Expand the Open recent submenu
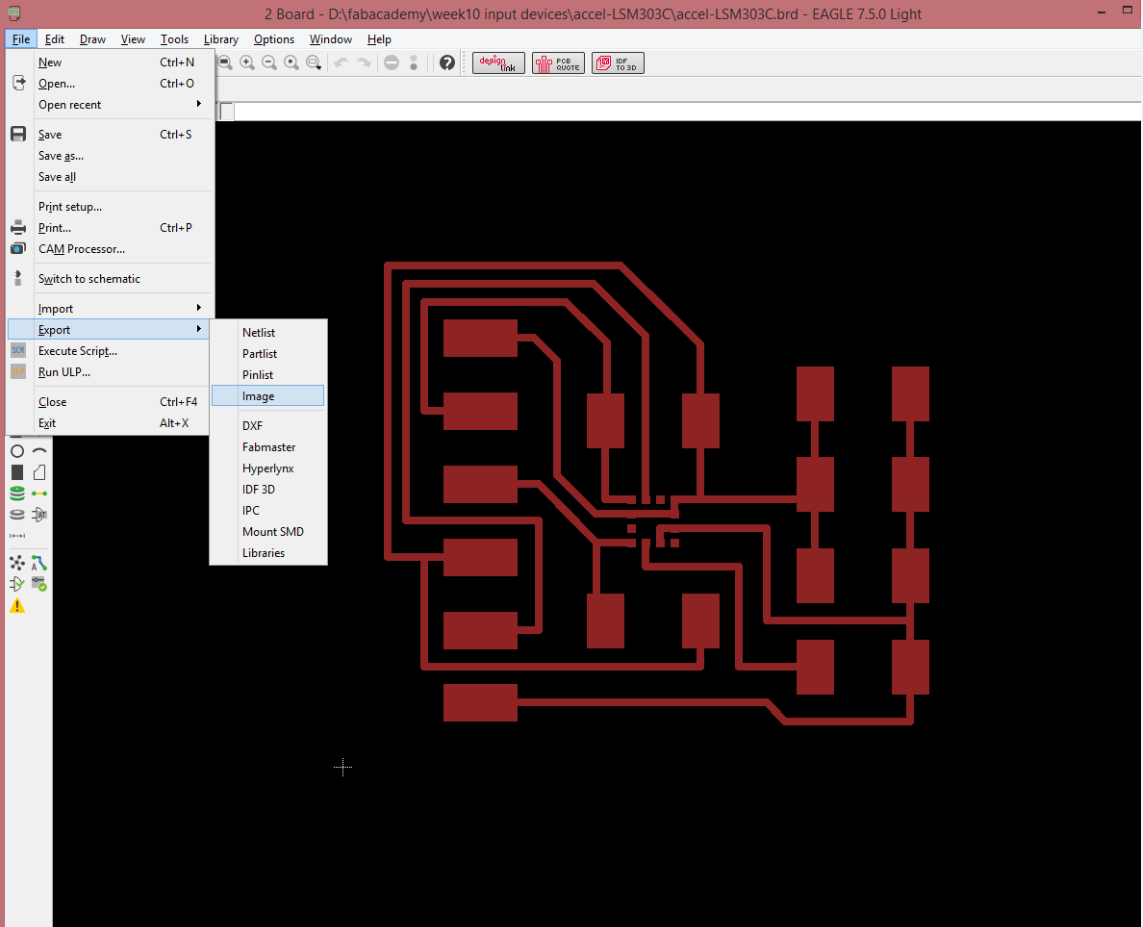 pyautogui.click(x=111, y=105)
